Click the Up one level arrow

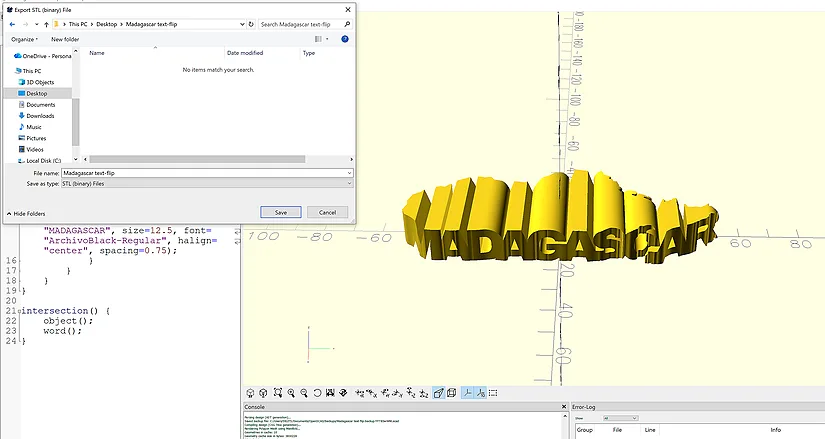pos(46,24)
